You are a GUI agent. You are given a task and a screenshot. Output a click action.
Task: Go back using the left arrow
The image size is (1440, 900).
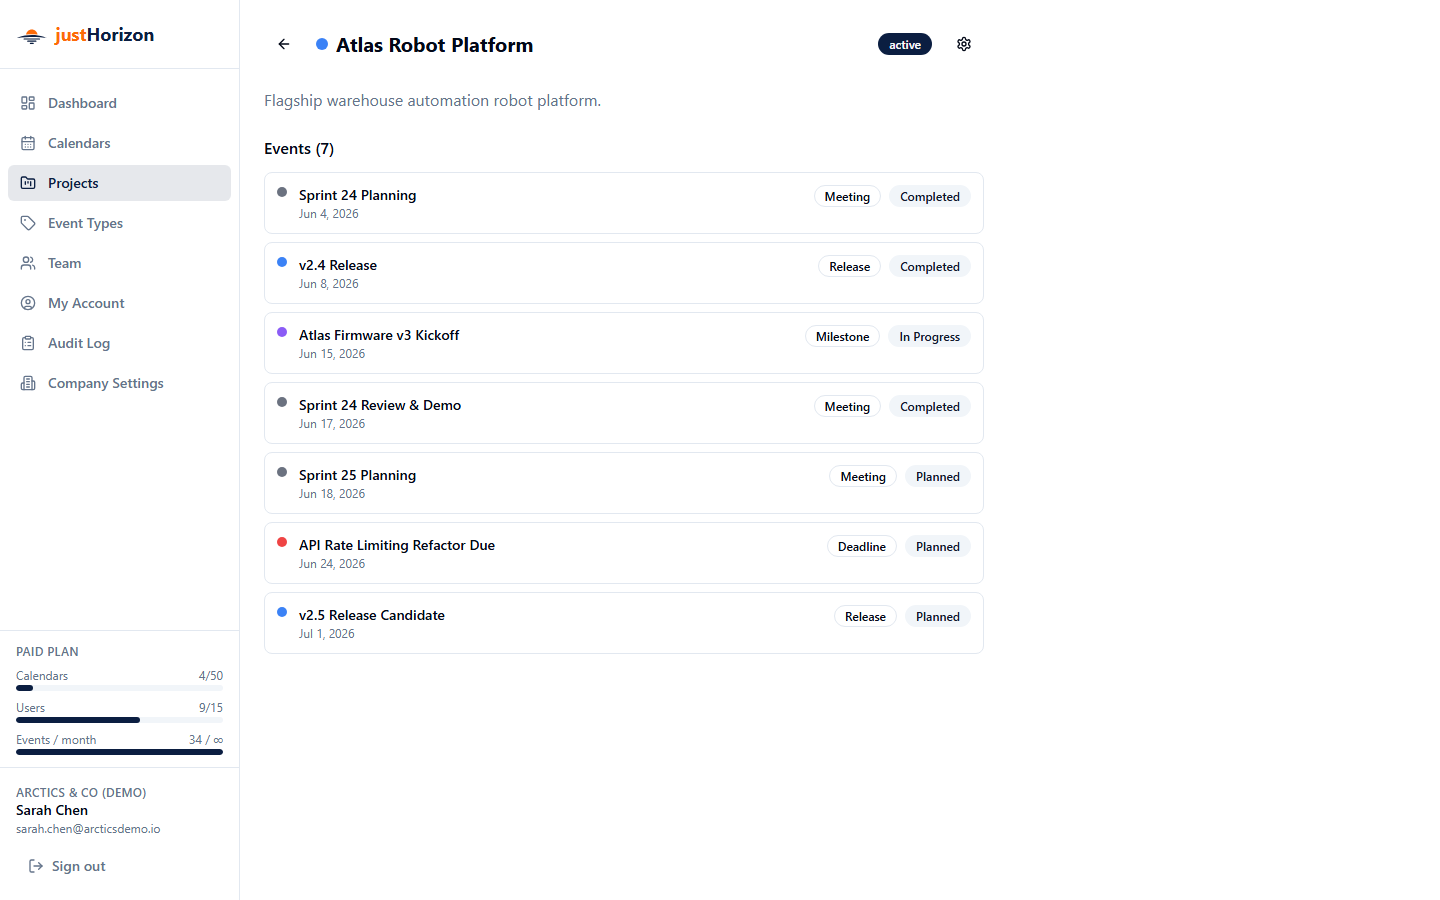(x=284, y=44)
